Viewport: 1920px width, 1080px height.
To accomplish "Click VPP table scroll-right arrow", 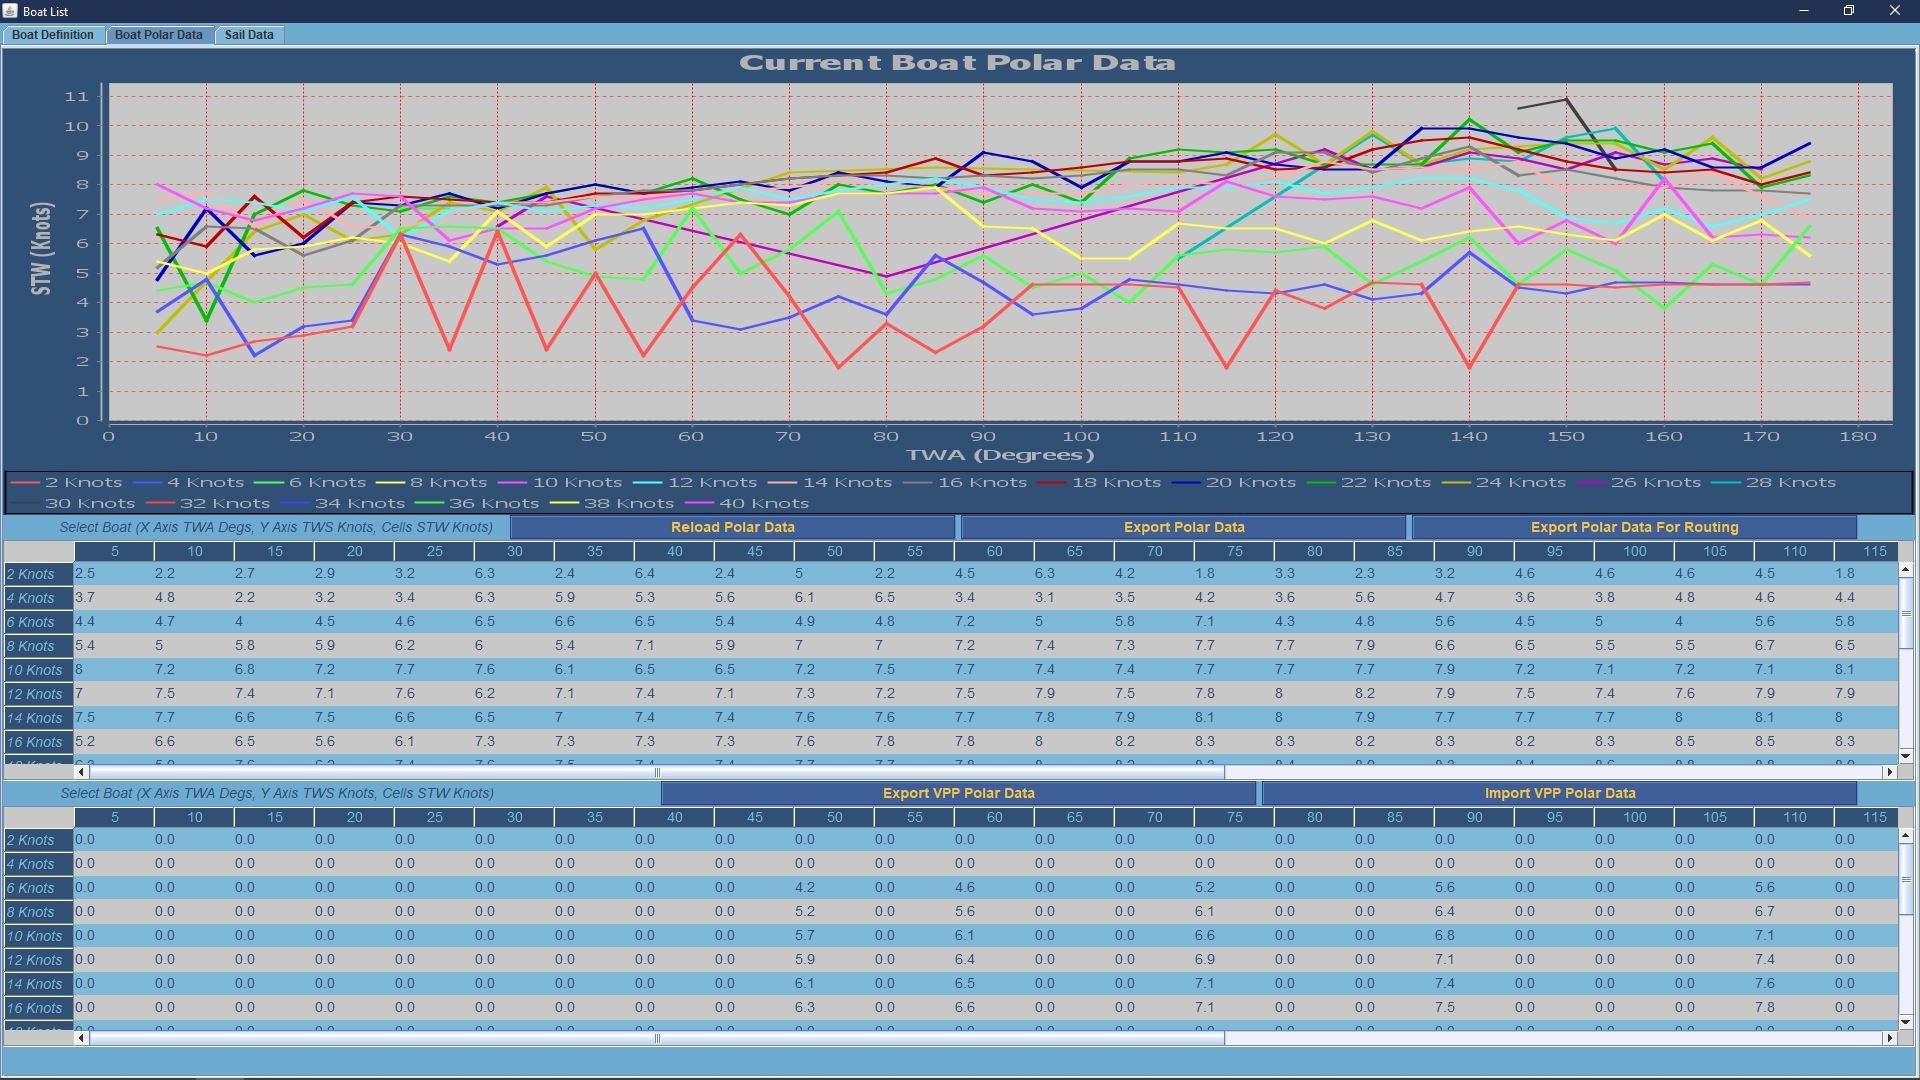I will pyautogui.click(x=1890, y=1038).
